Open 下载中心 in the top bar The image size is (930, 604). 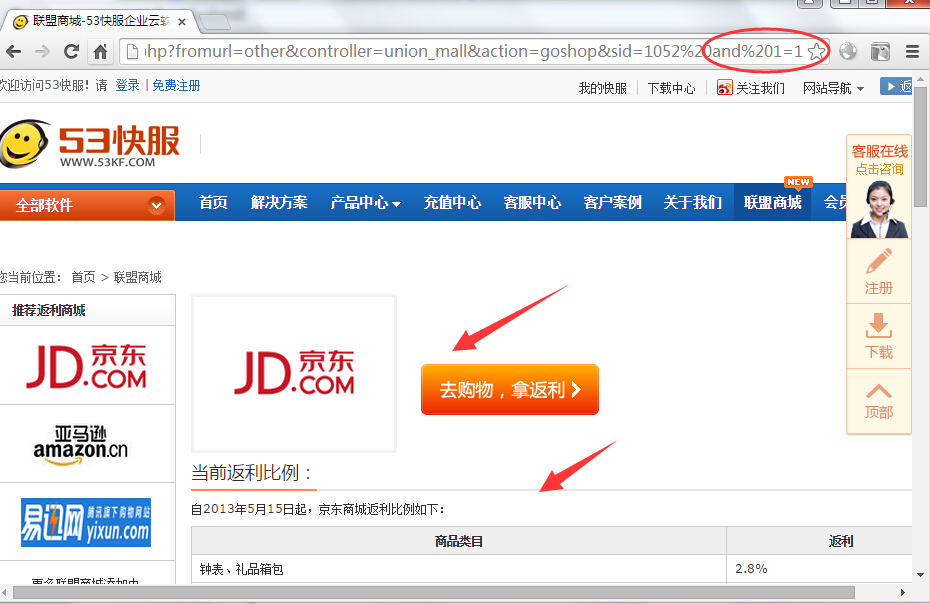[671, 88]
